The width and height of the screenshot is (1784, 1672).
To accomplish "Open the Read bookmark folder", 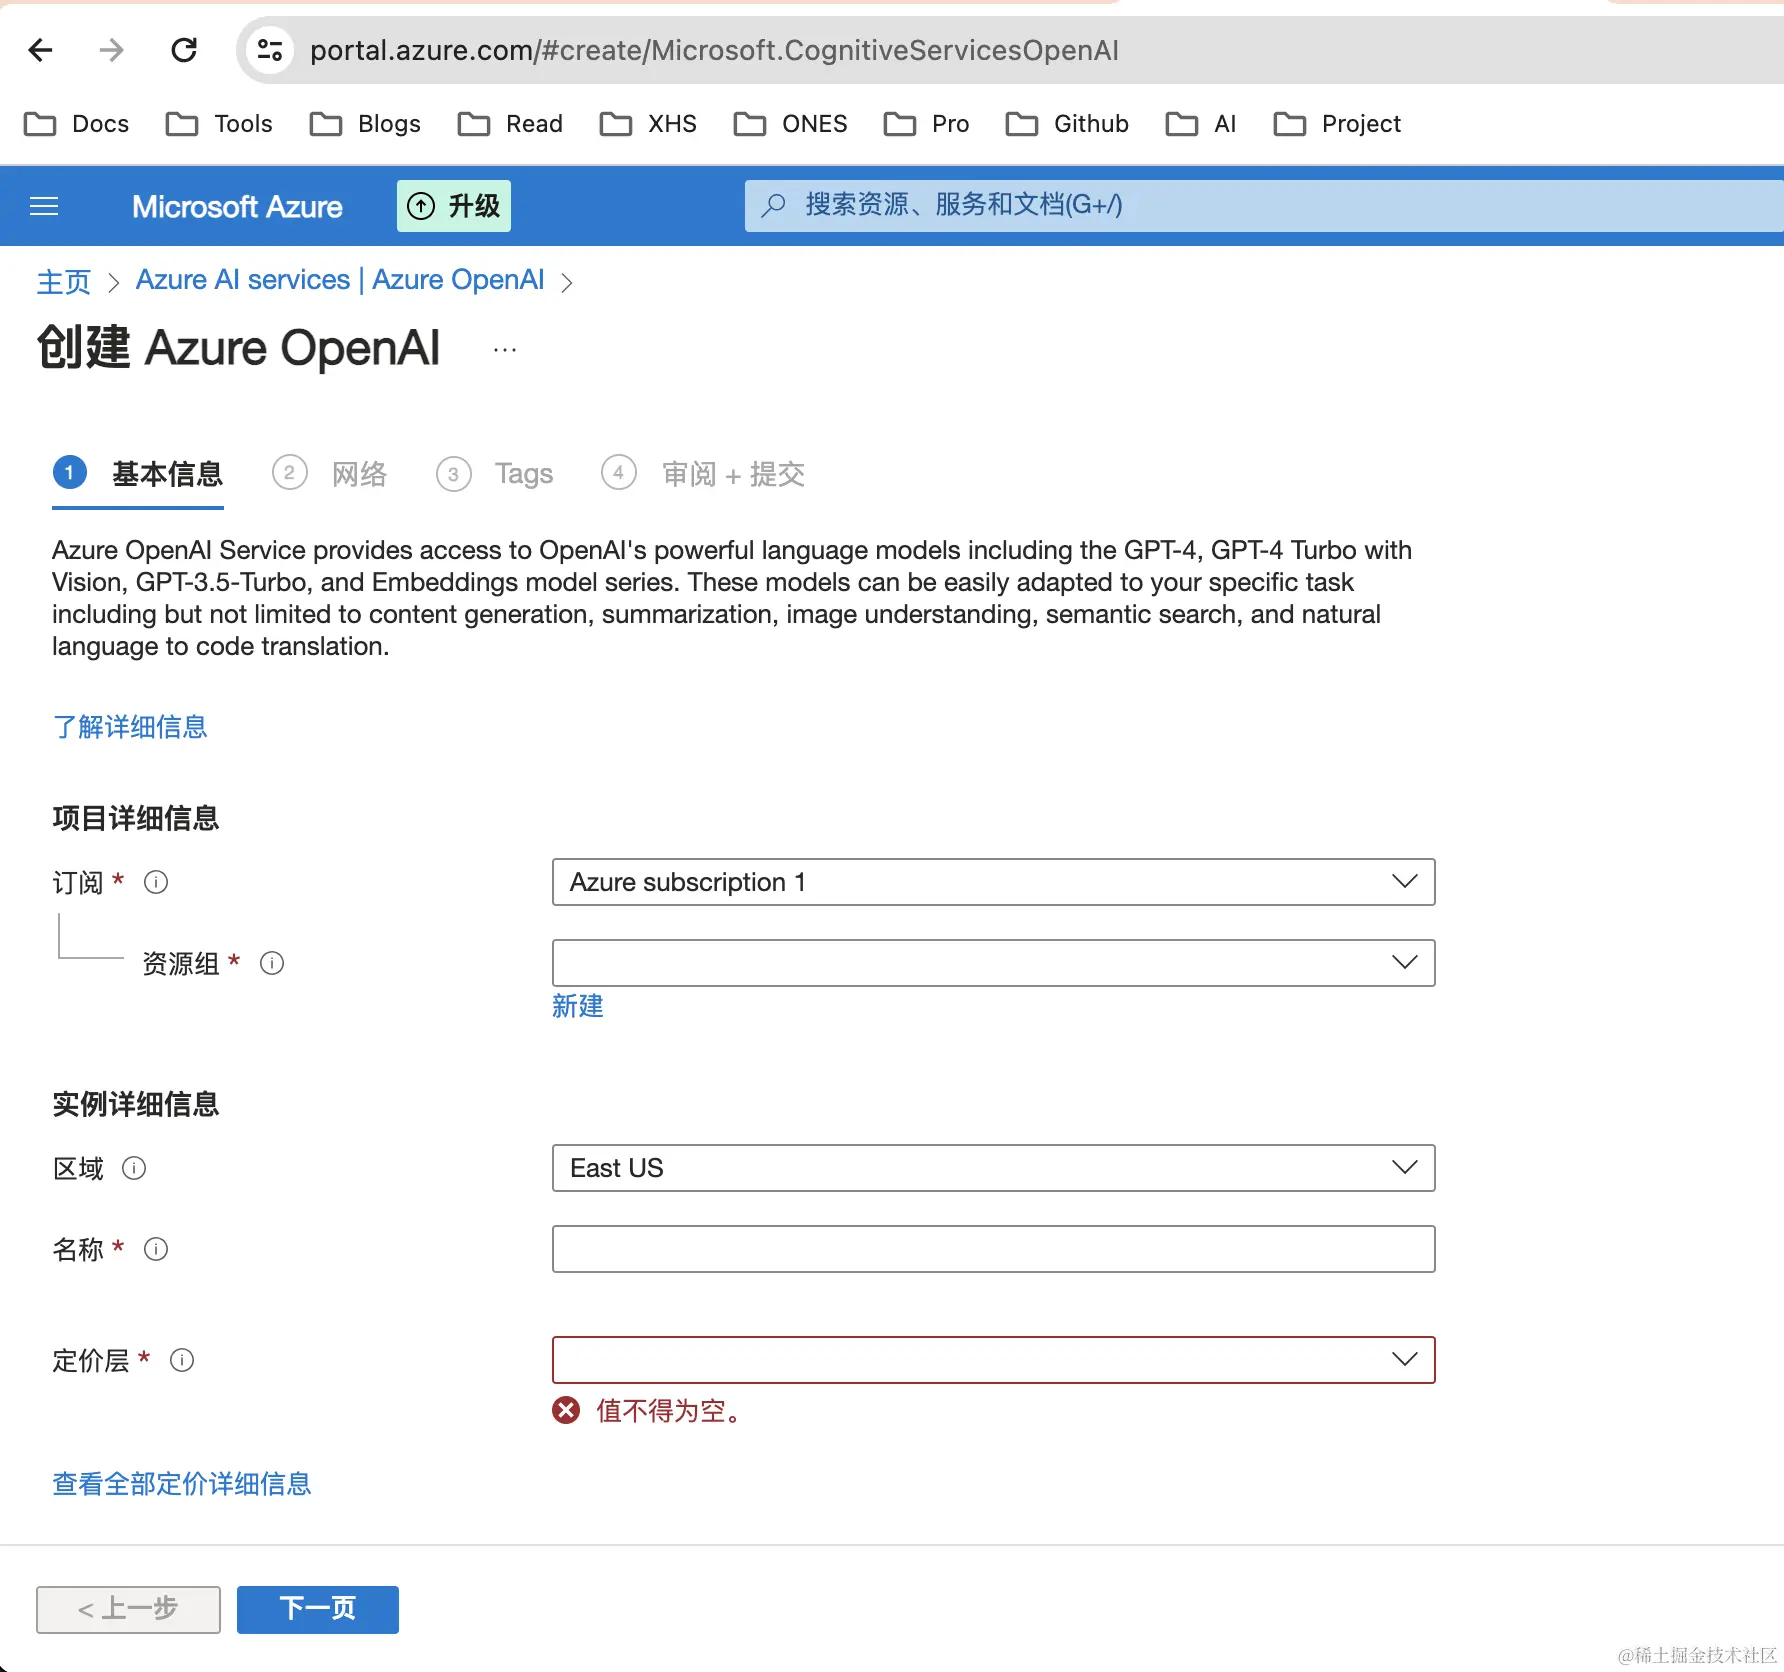I will (510, 124).
